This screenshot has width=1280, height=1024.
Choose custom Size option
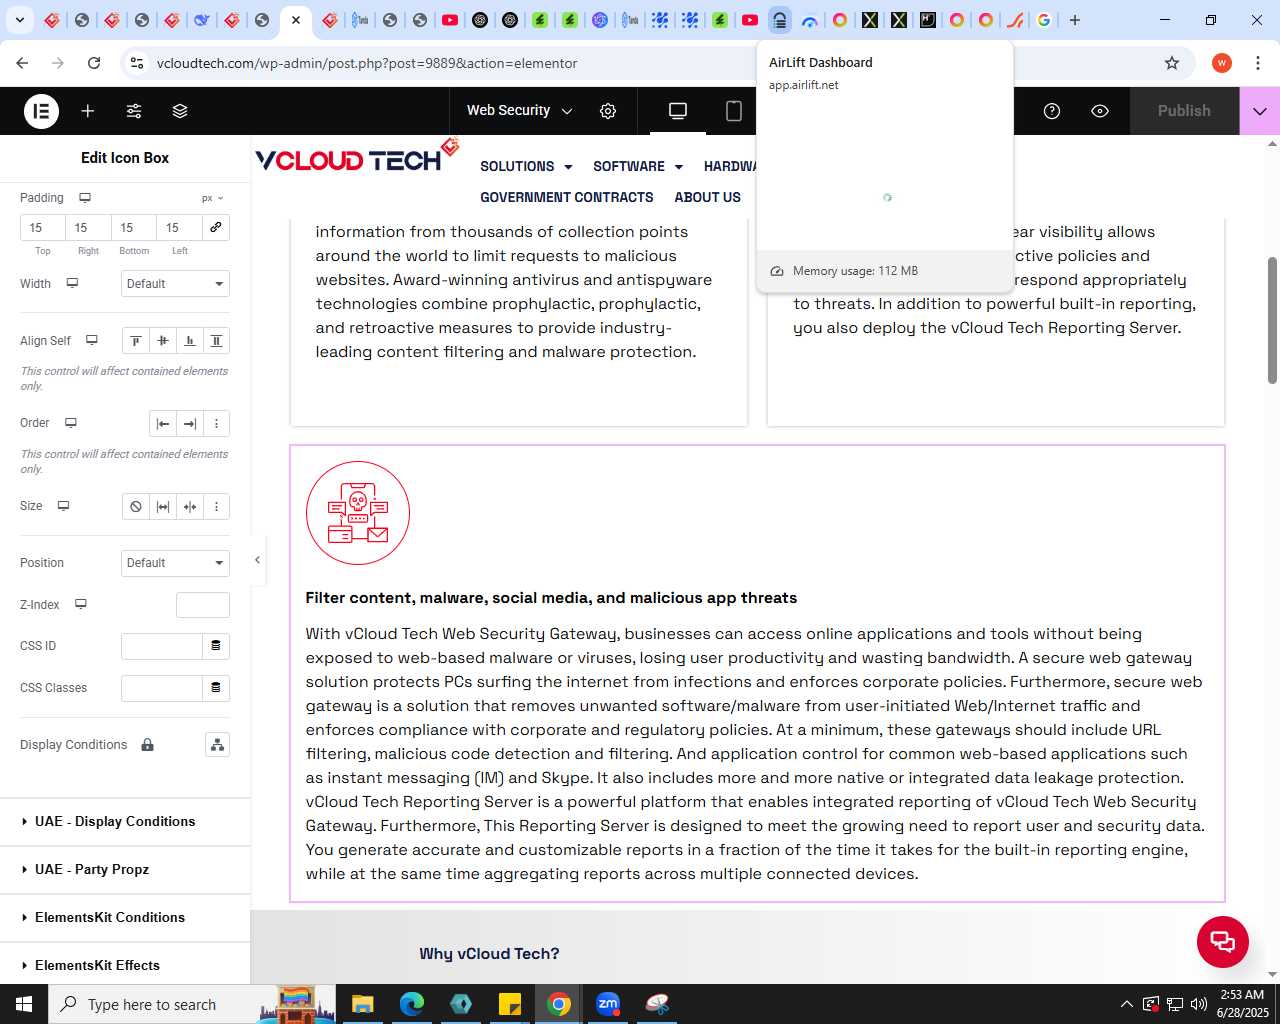[x=216, y=507]
